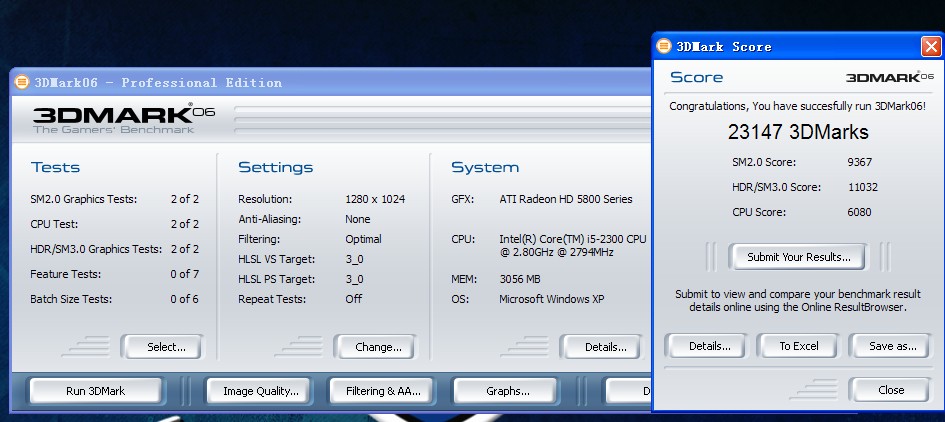
Task: Click the 3DMark06 main window title icon
Action: (x=22, y=82)
